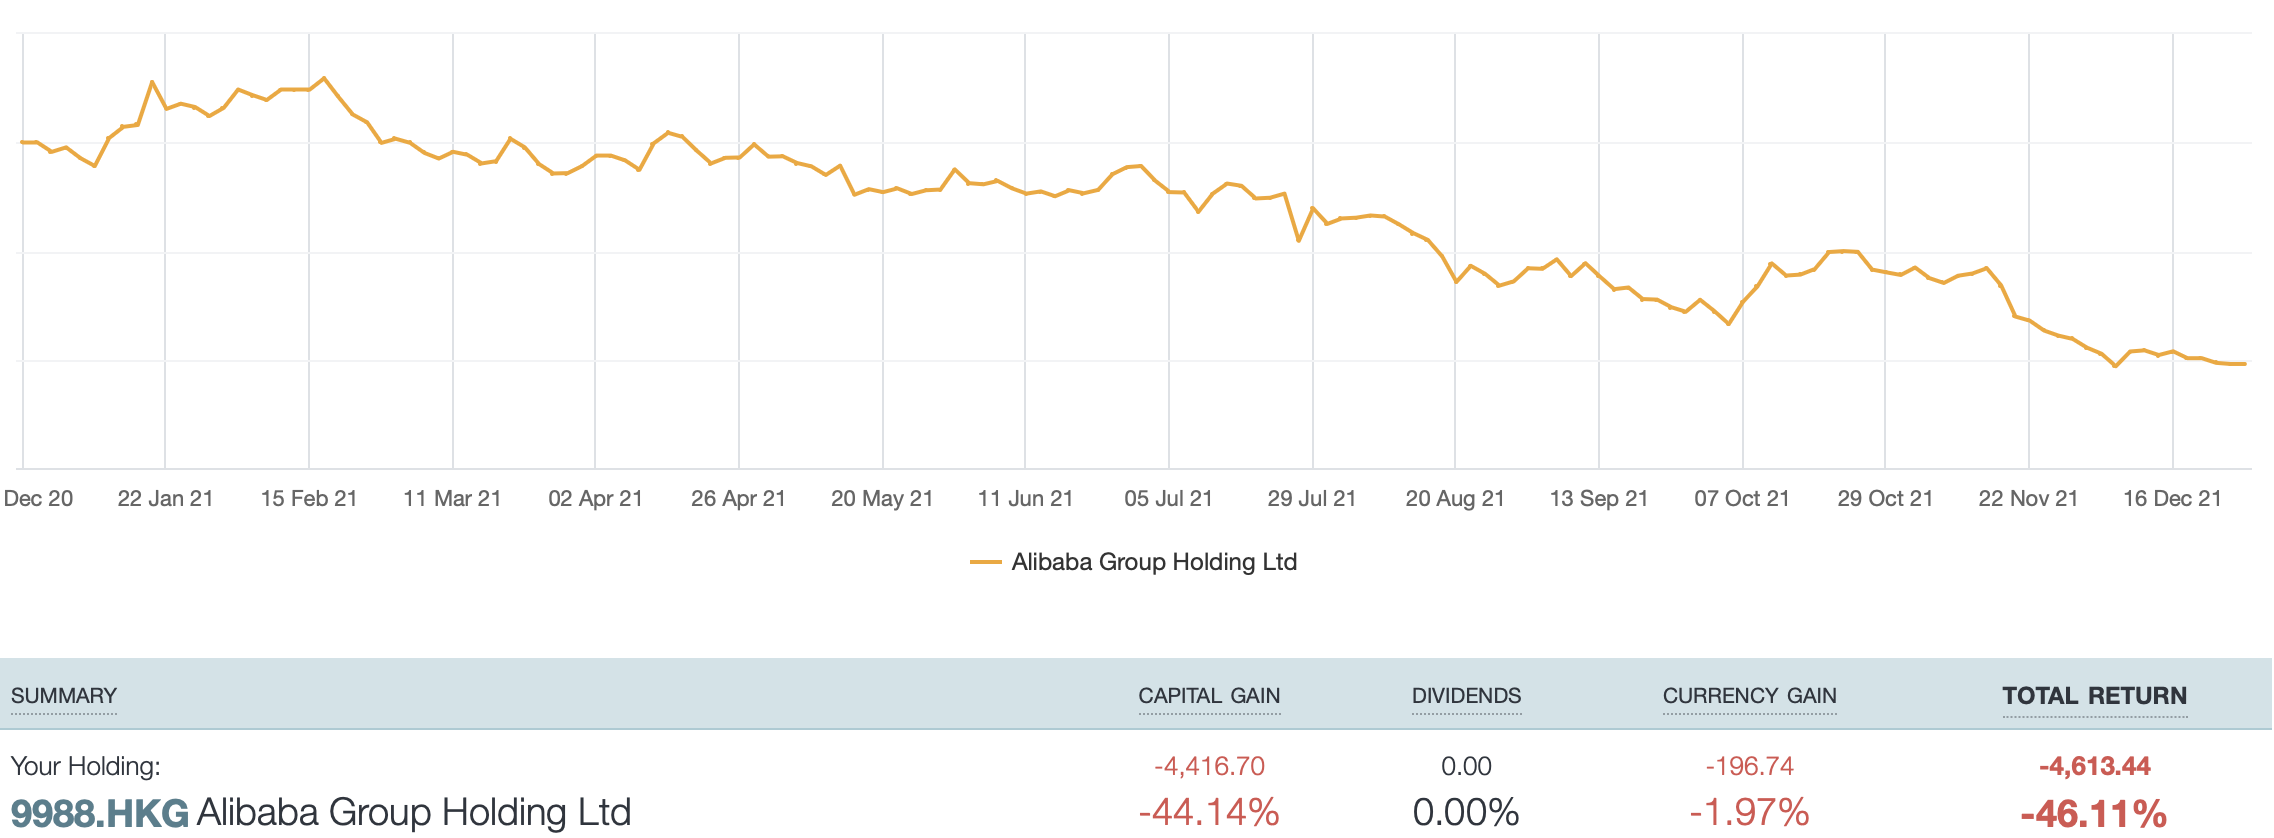Click the -46.11% total return percentage
The height and width of the screenshot is (838, 2274).
pyautogui.click(x=2094, y=812)
